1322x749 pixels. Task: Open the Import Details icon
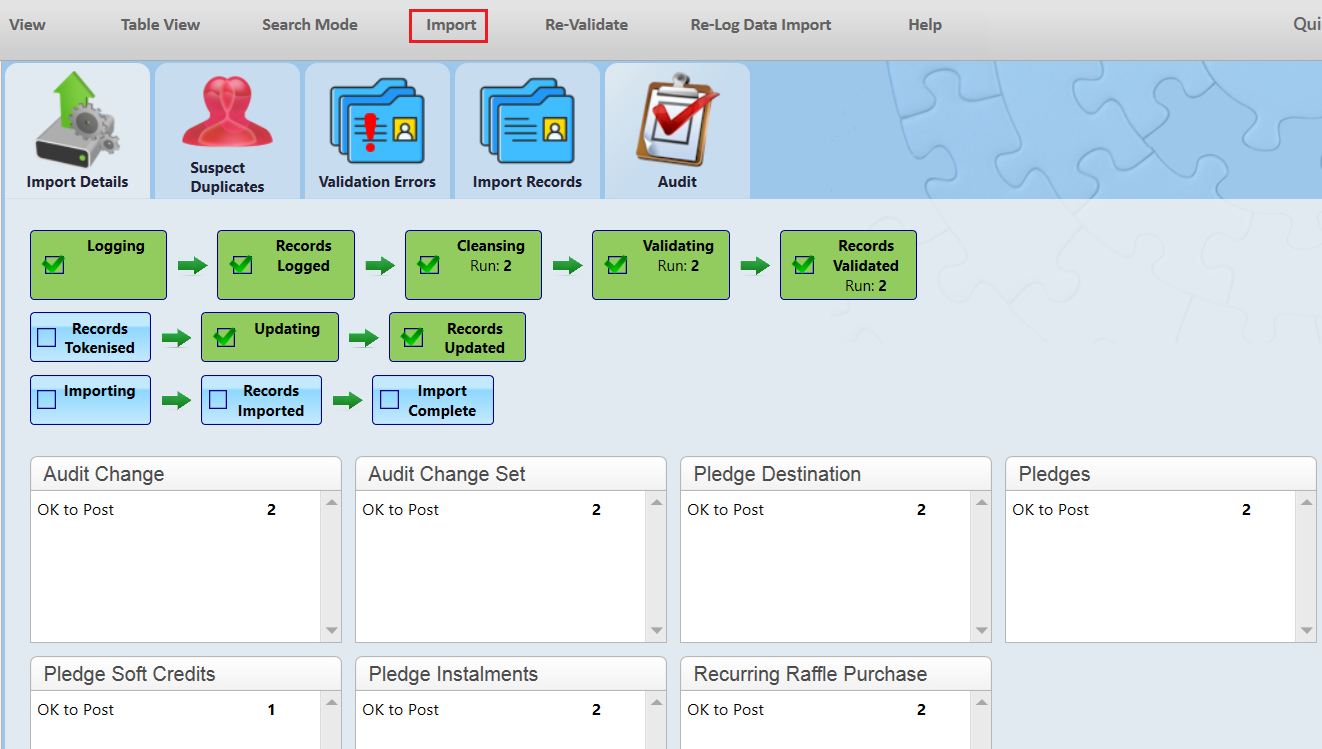[77, 120]
